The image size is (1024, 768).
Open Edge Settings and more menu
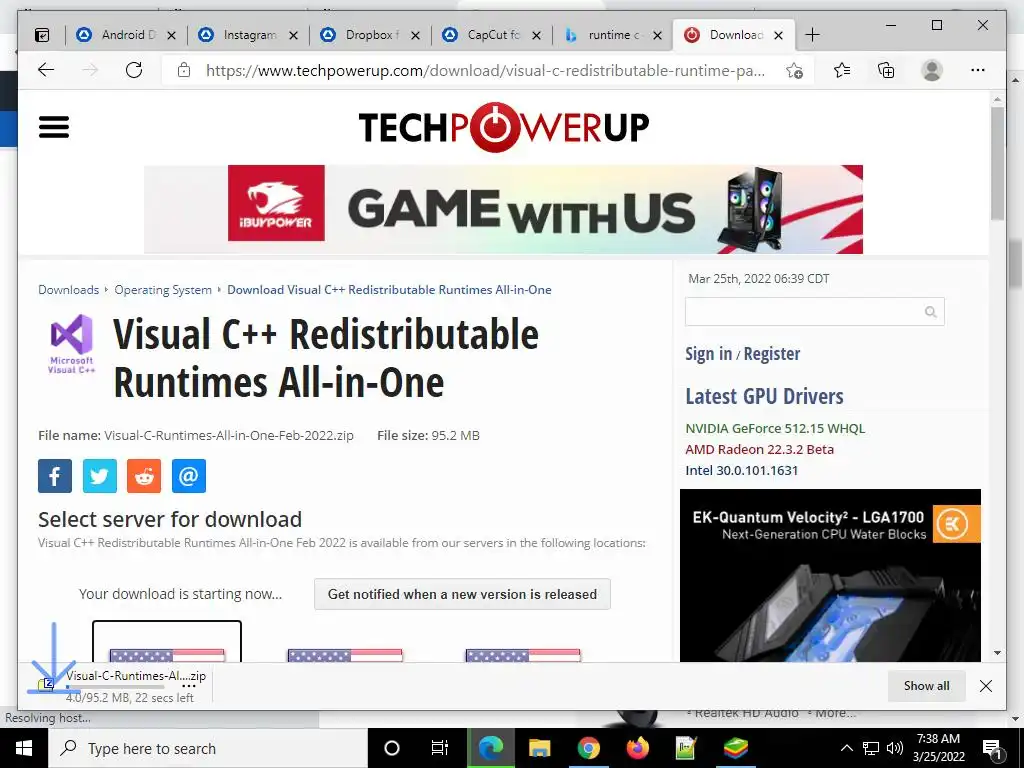pos(978,70)
